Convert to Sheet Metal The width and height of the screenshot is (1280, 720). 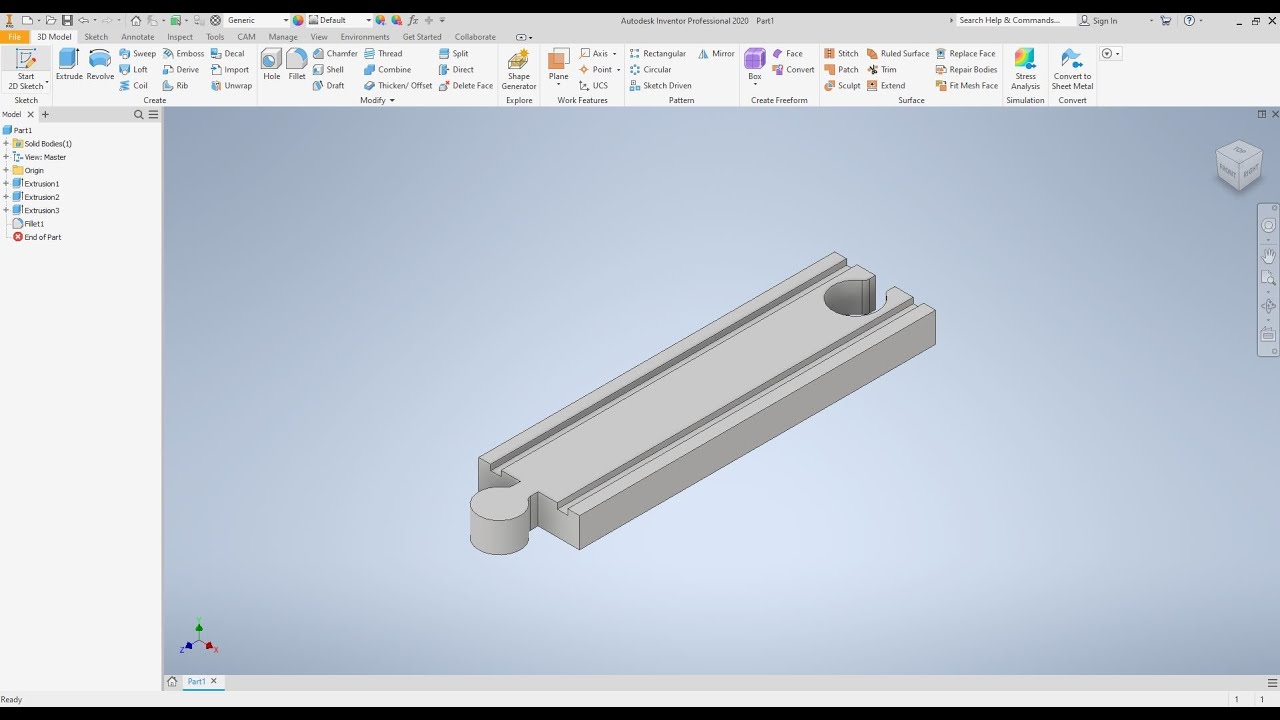point(1072,69)
